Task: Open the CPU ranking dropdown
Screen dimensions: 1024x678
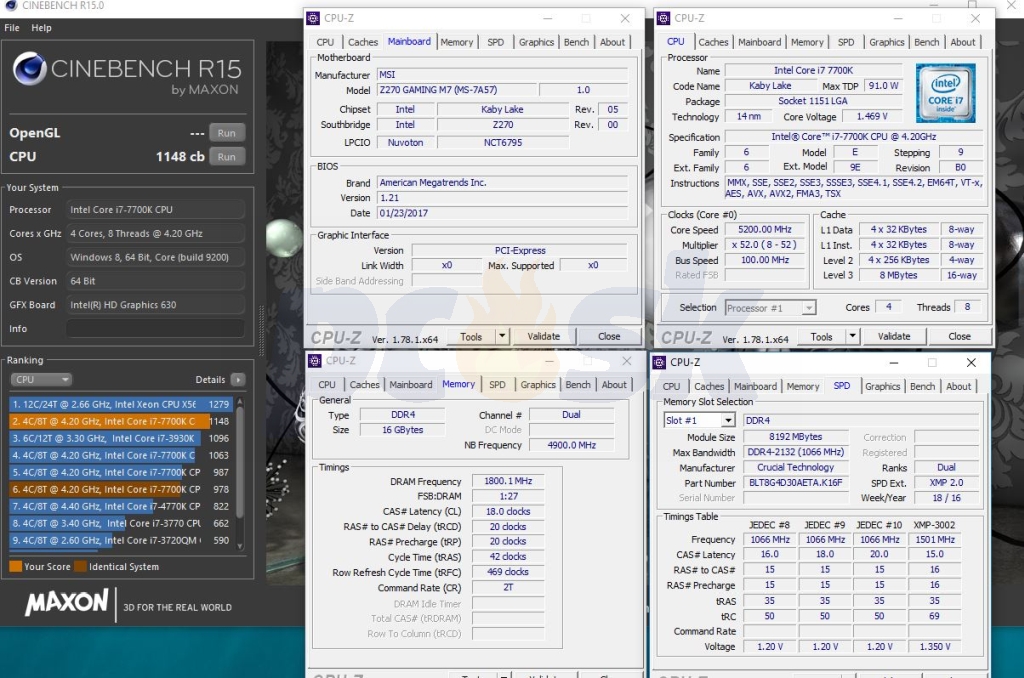Action: [x=40, y=379]
